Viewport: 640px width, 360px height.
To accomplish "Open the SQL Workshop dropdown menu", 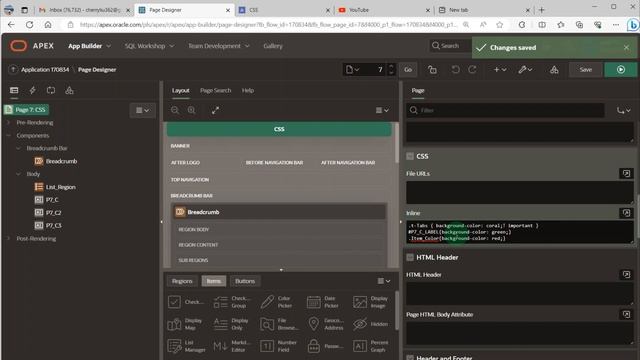I will (149, 46).
